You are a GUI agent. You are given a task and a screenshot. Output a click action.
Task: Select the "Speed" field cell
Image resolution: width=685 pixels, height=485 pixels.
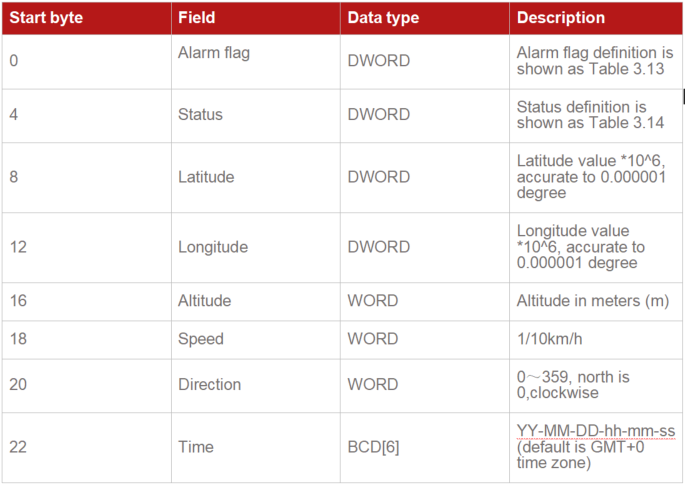pos(200,339)
